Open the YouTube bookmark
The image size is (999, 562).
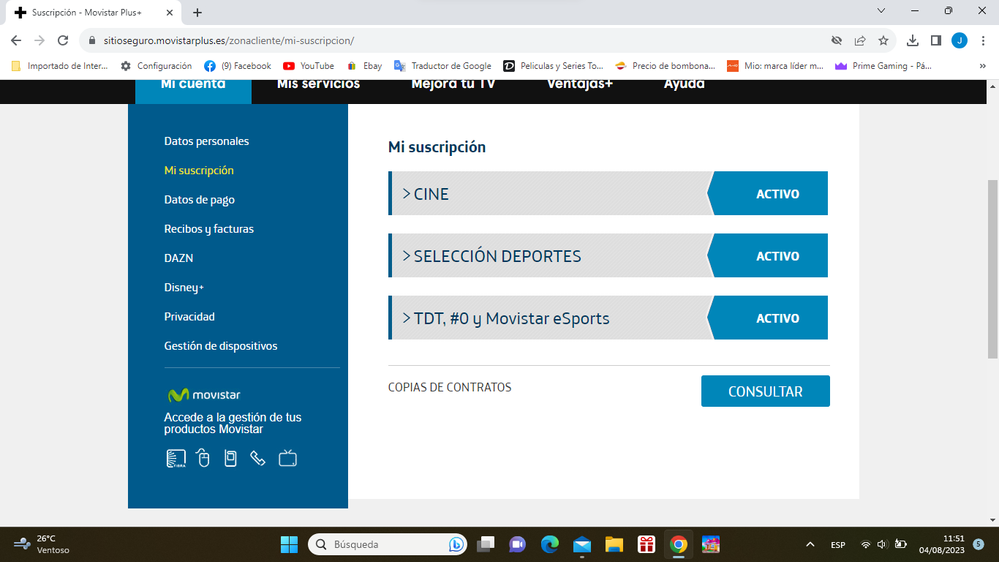(308, 66)
